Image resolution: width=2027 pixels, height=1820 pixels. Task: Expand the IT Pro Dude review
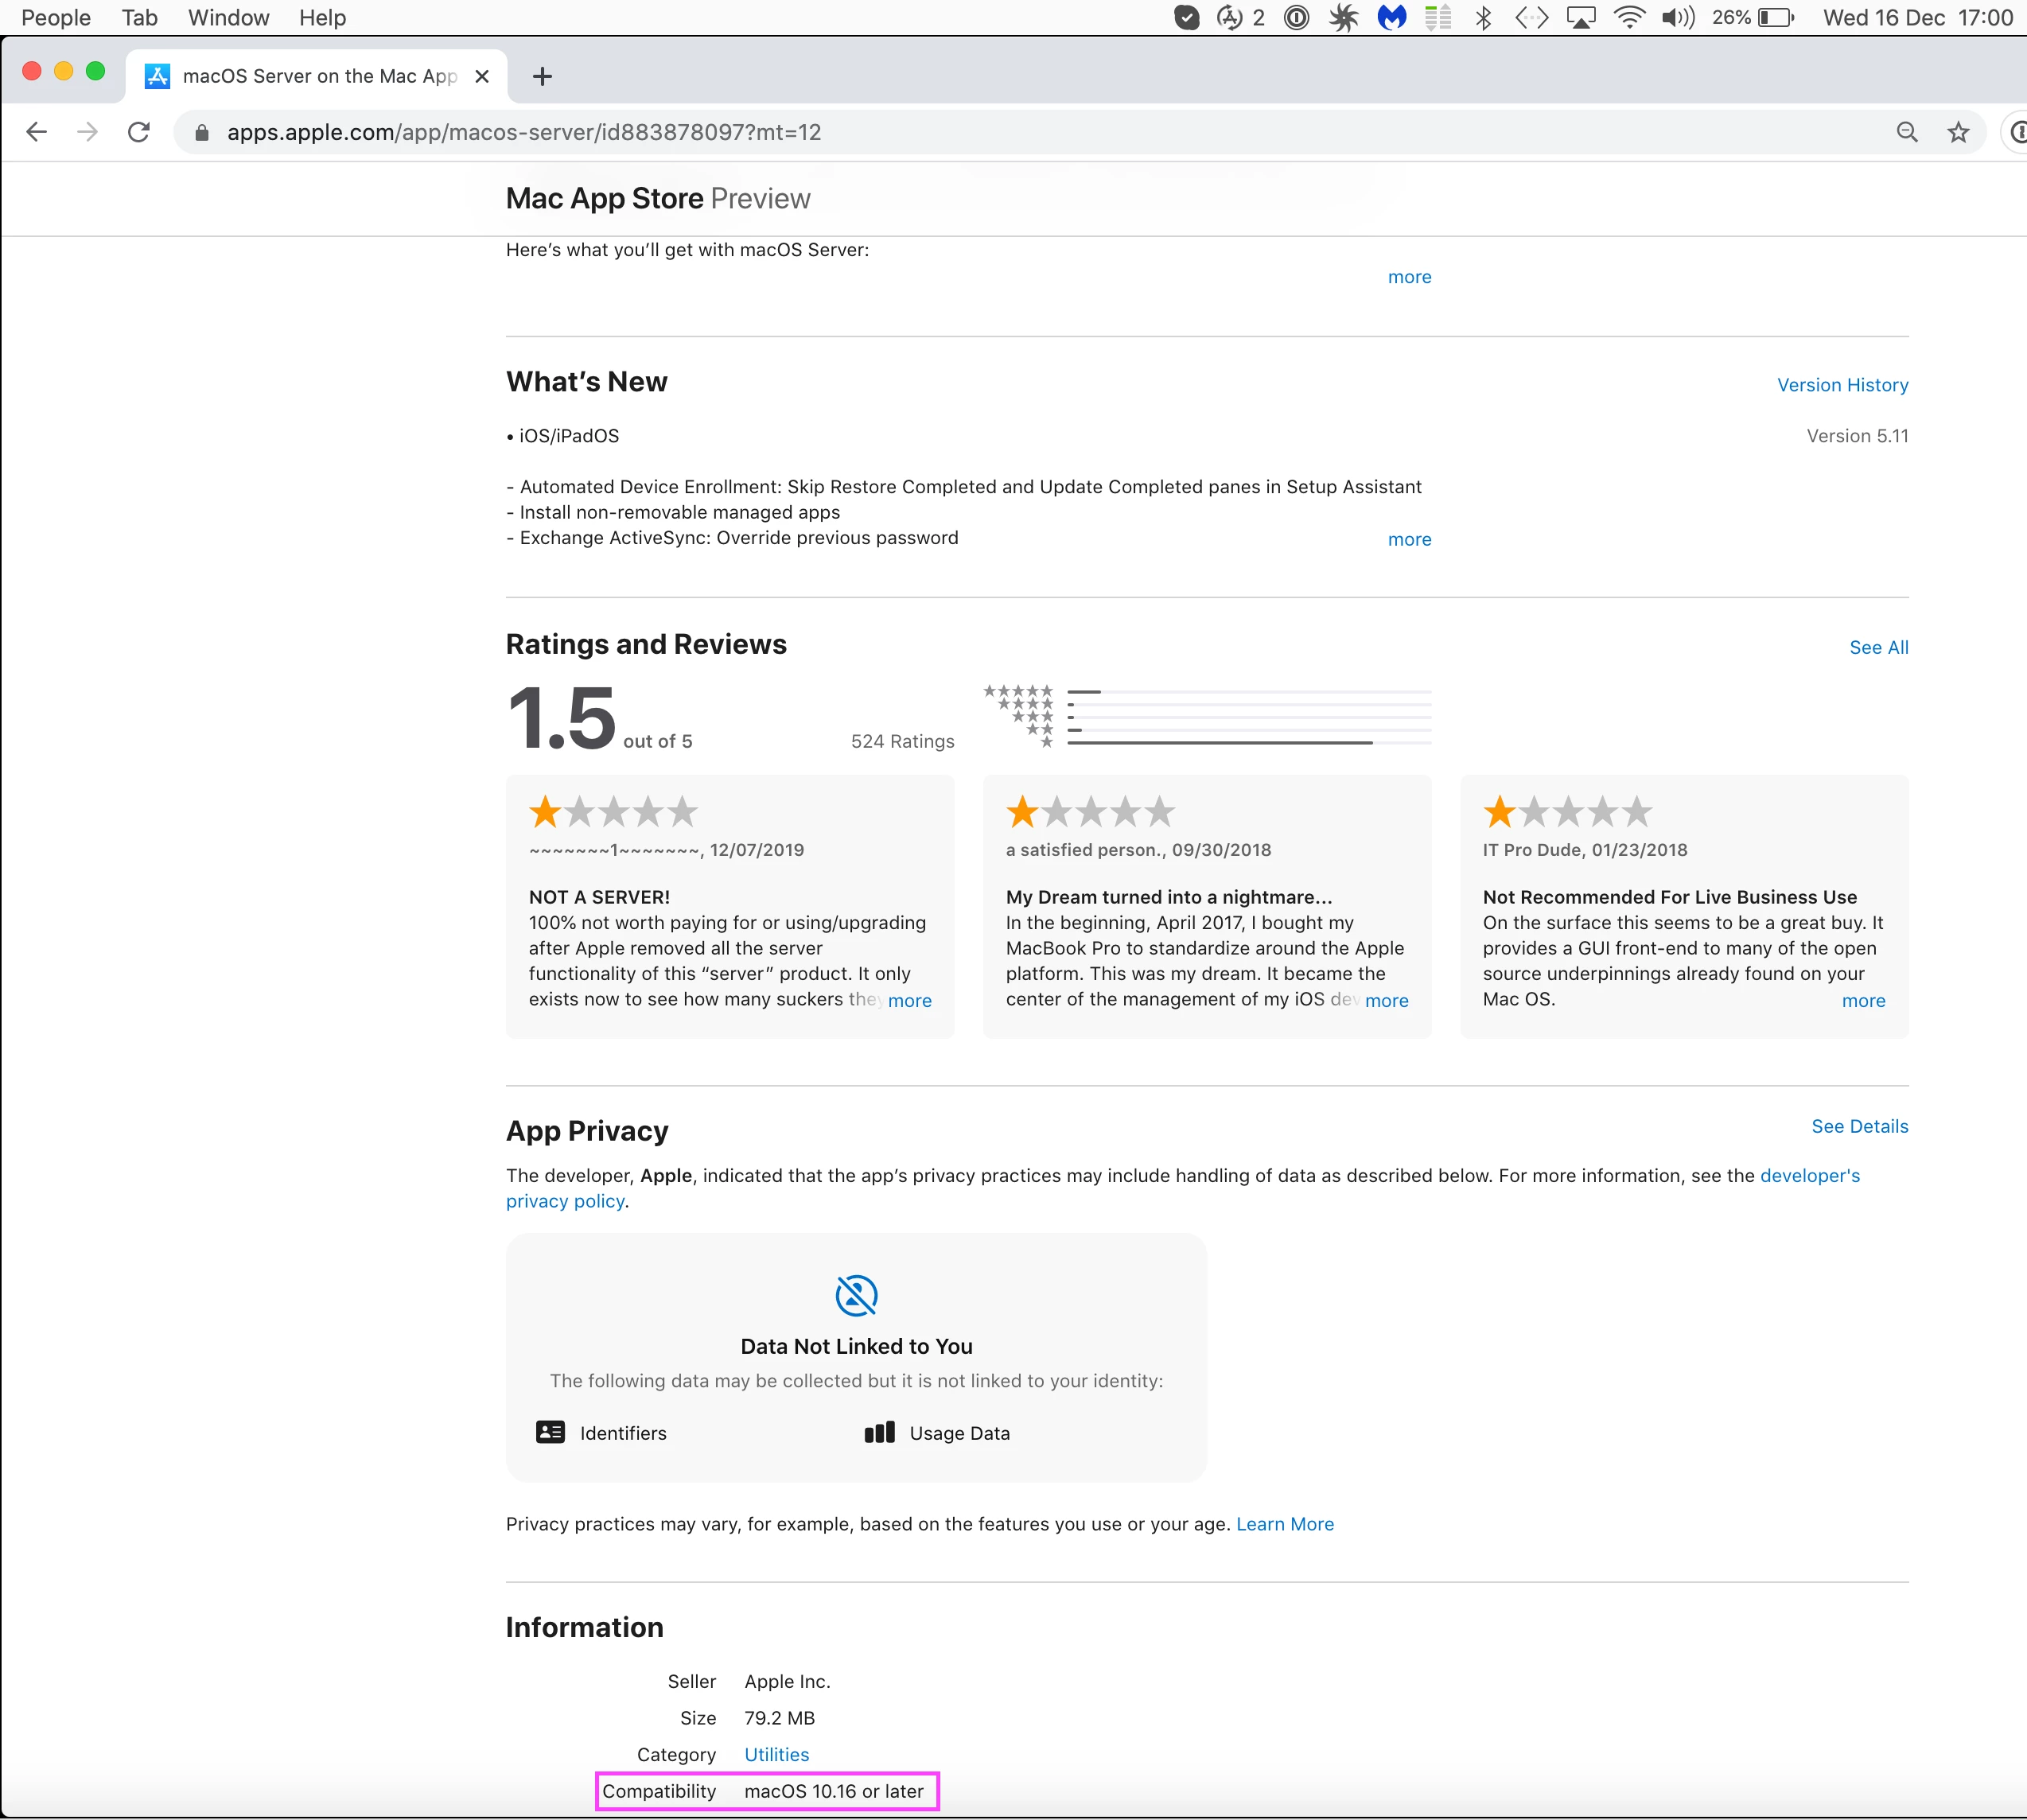(x=1863, y=1001)
